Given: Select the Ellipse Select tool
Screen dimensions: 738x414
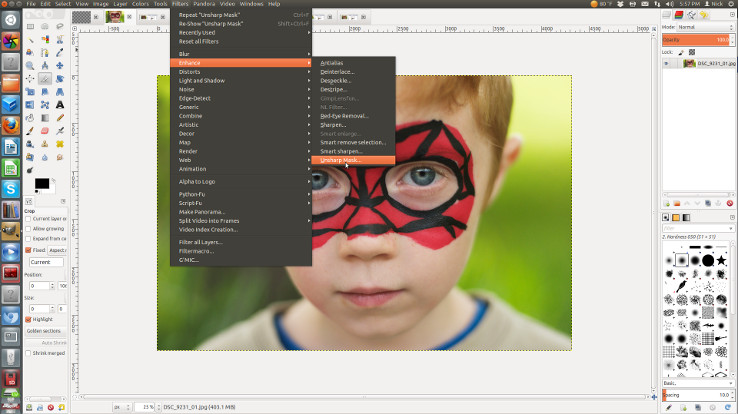Looking at the screenshot, I should 45,26.
